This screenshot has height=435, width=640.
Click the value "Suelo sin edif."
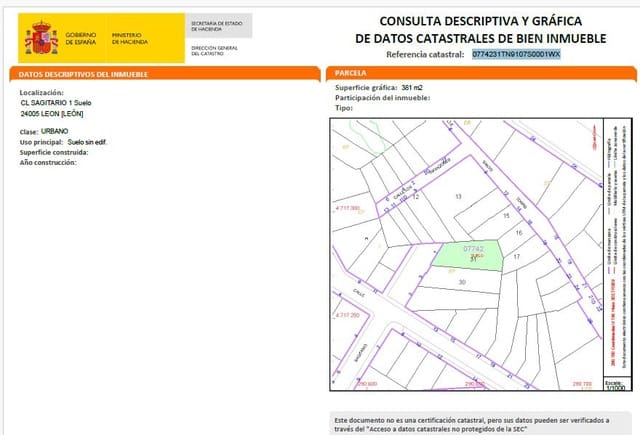point(87,142)
